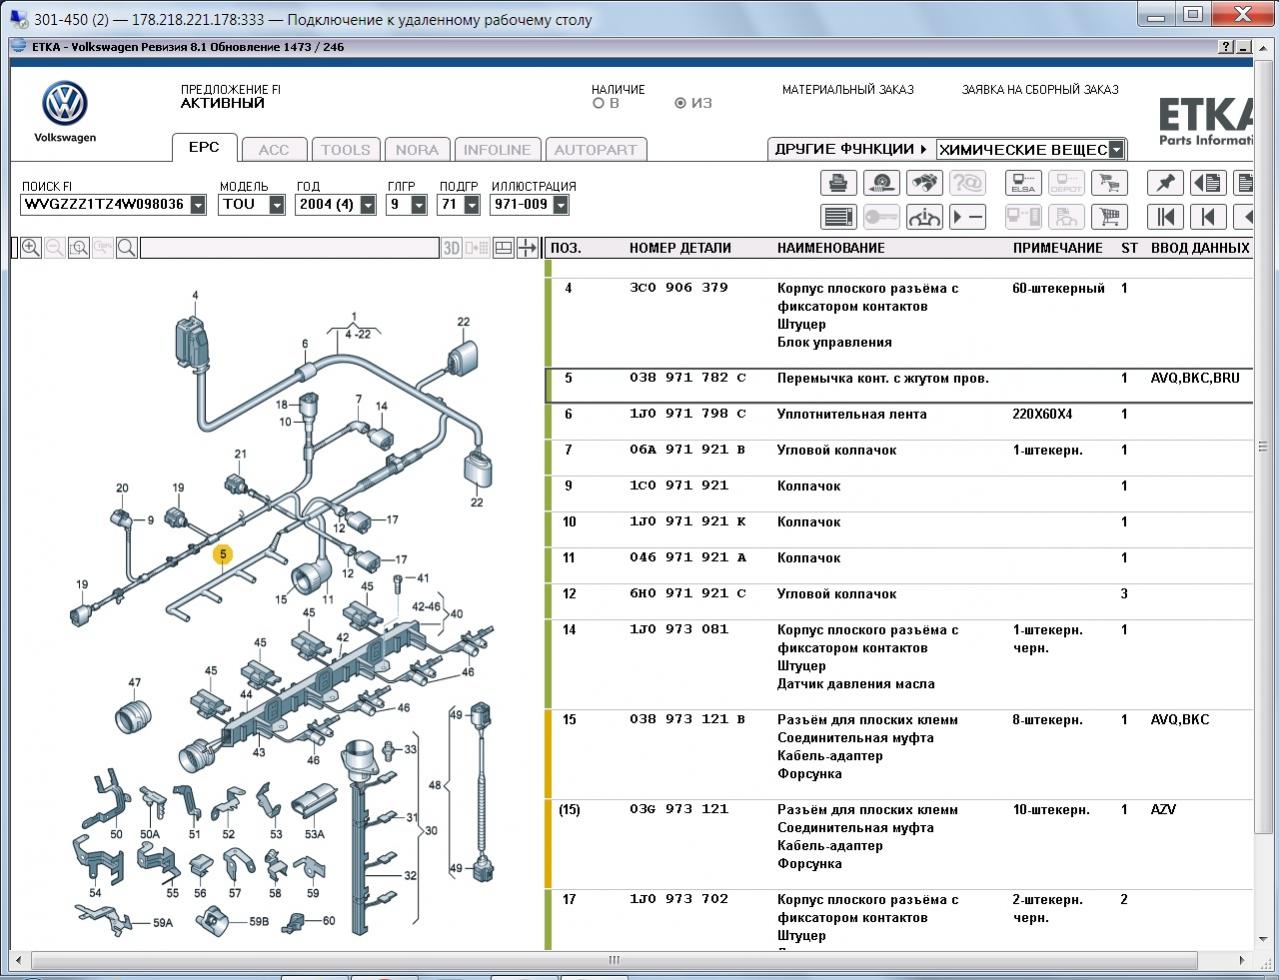The height and width of the screenshot is (980, 1279).
Task: Switch to the ACC tab
Action: pos(274,150)
